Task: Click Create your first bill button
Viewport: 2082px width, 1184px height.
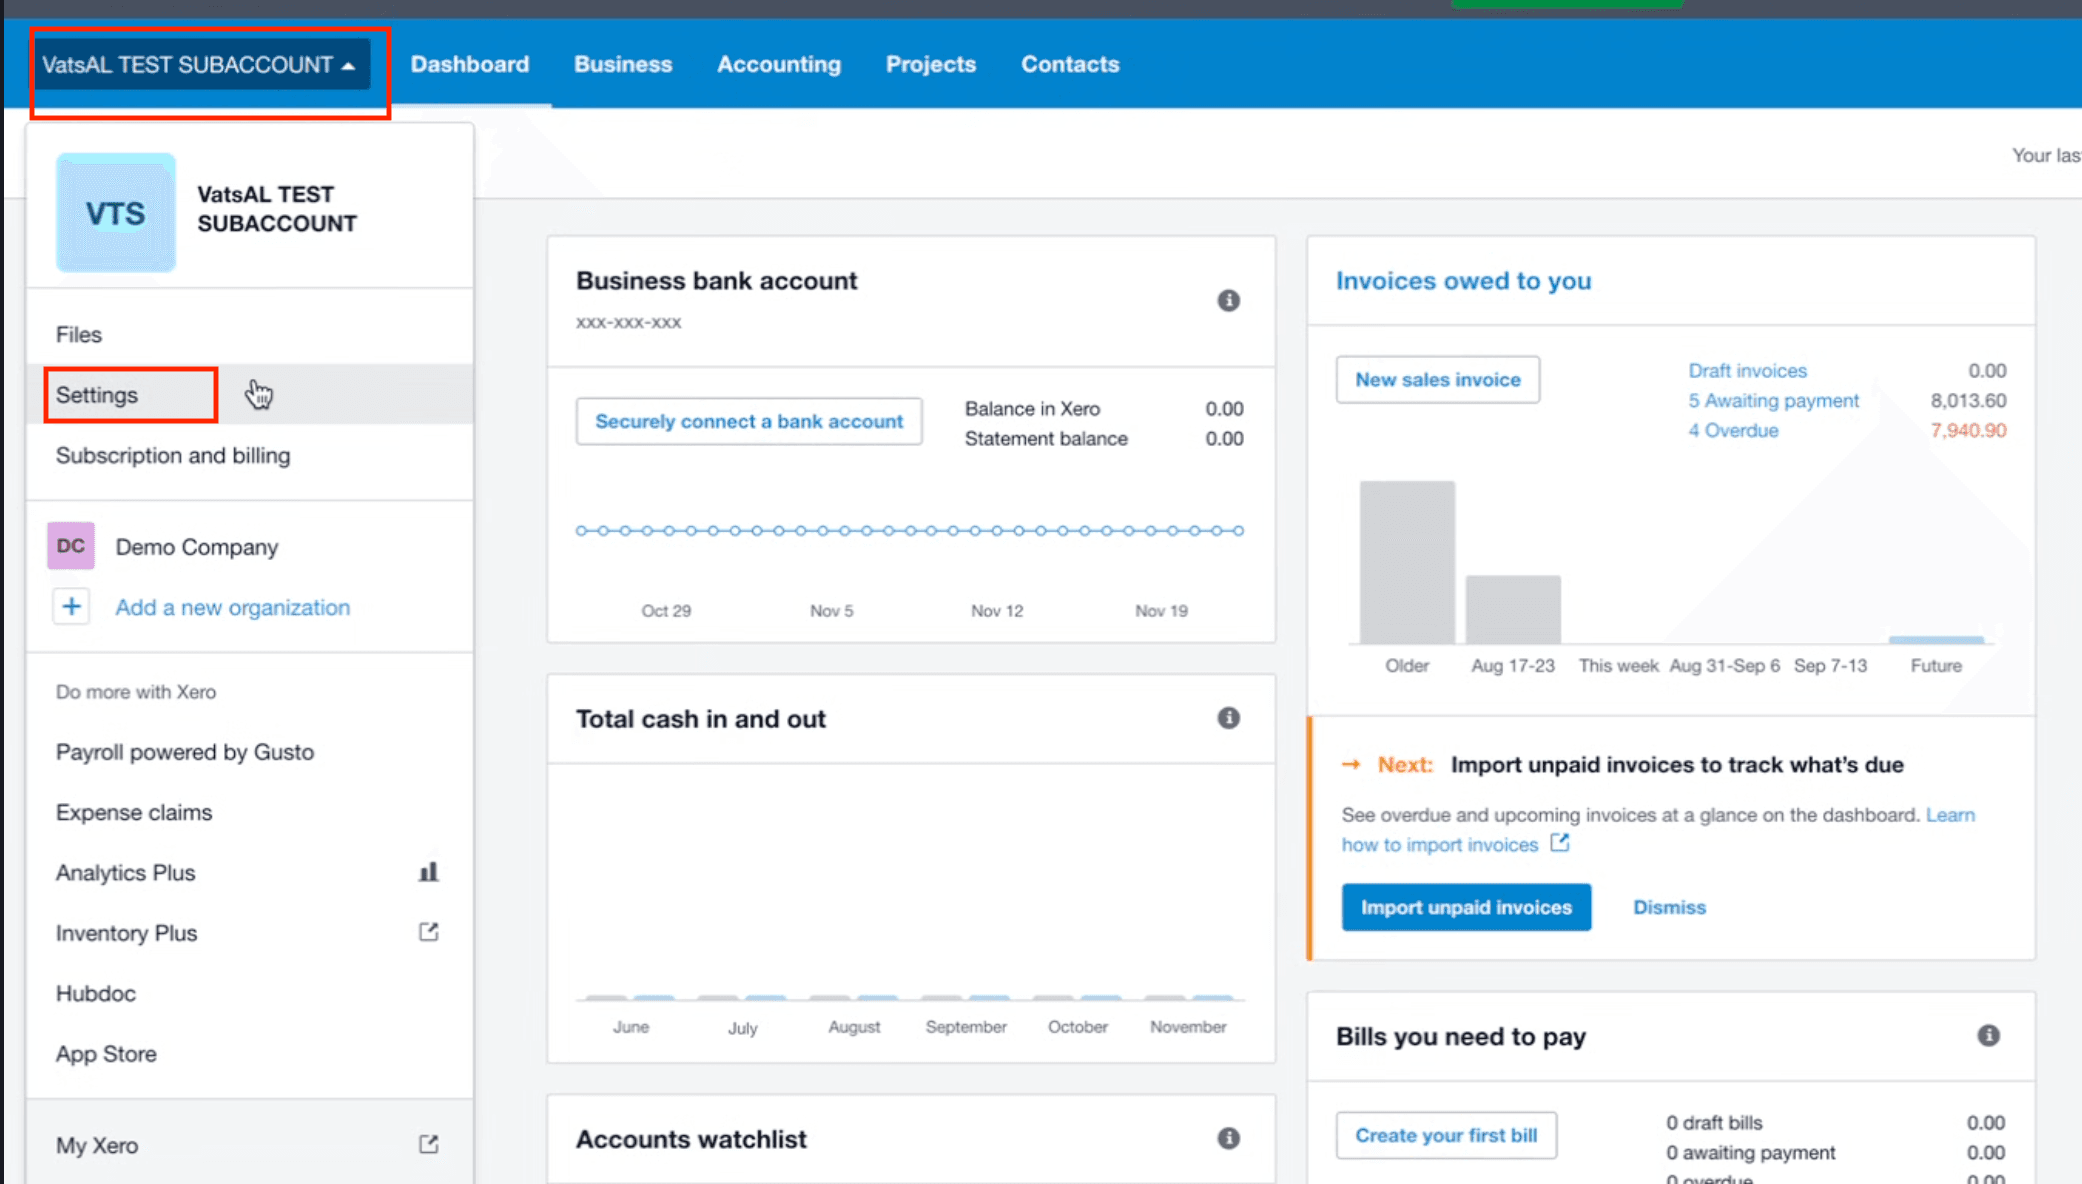Action: point(1446,1136)
